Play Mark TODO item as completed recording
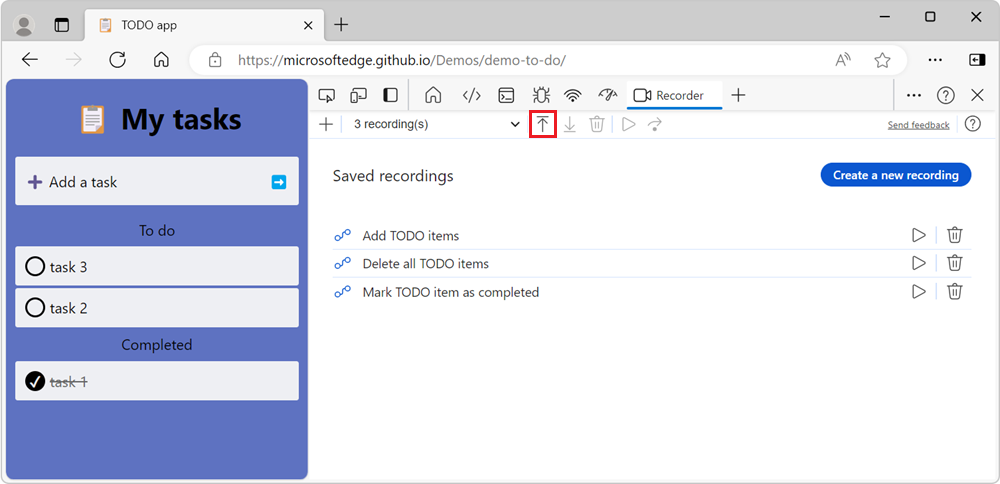 pos(918,291)
